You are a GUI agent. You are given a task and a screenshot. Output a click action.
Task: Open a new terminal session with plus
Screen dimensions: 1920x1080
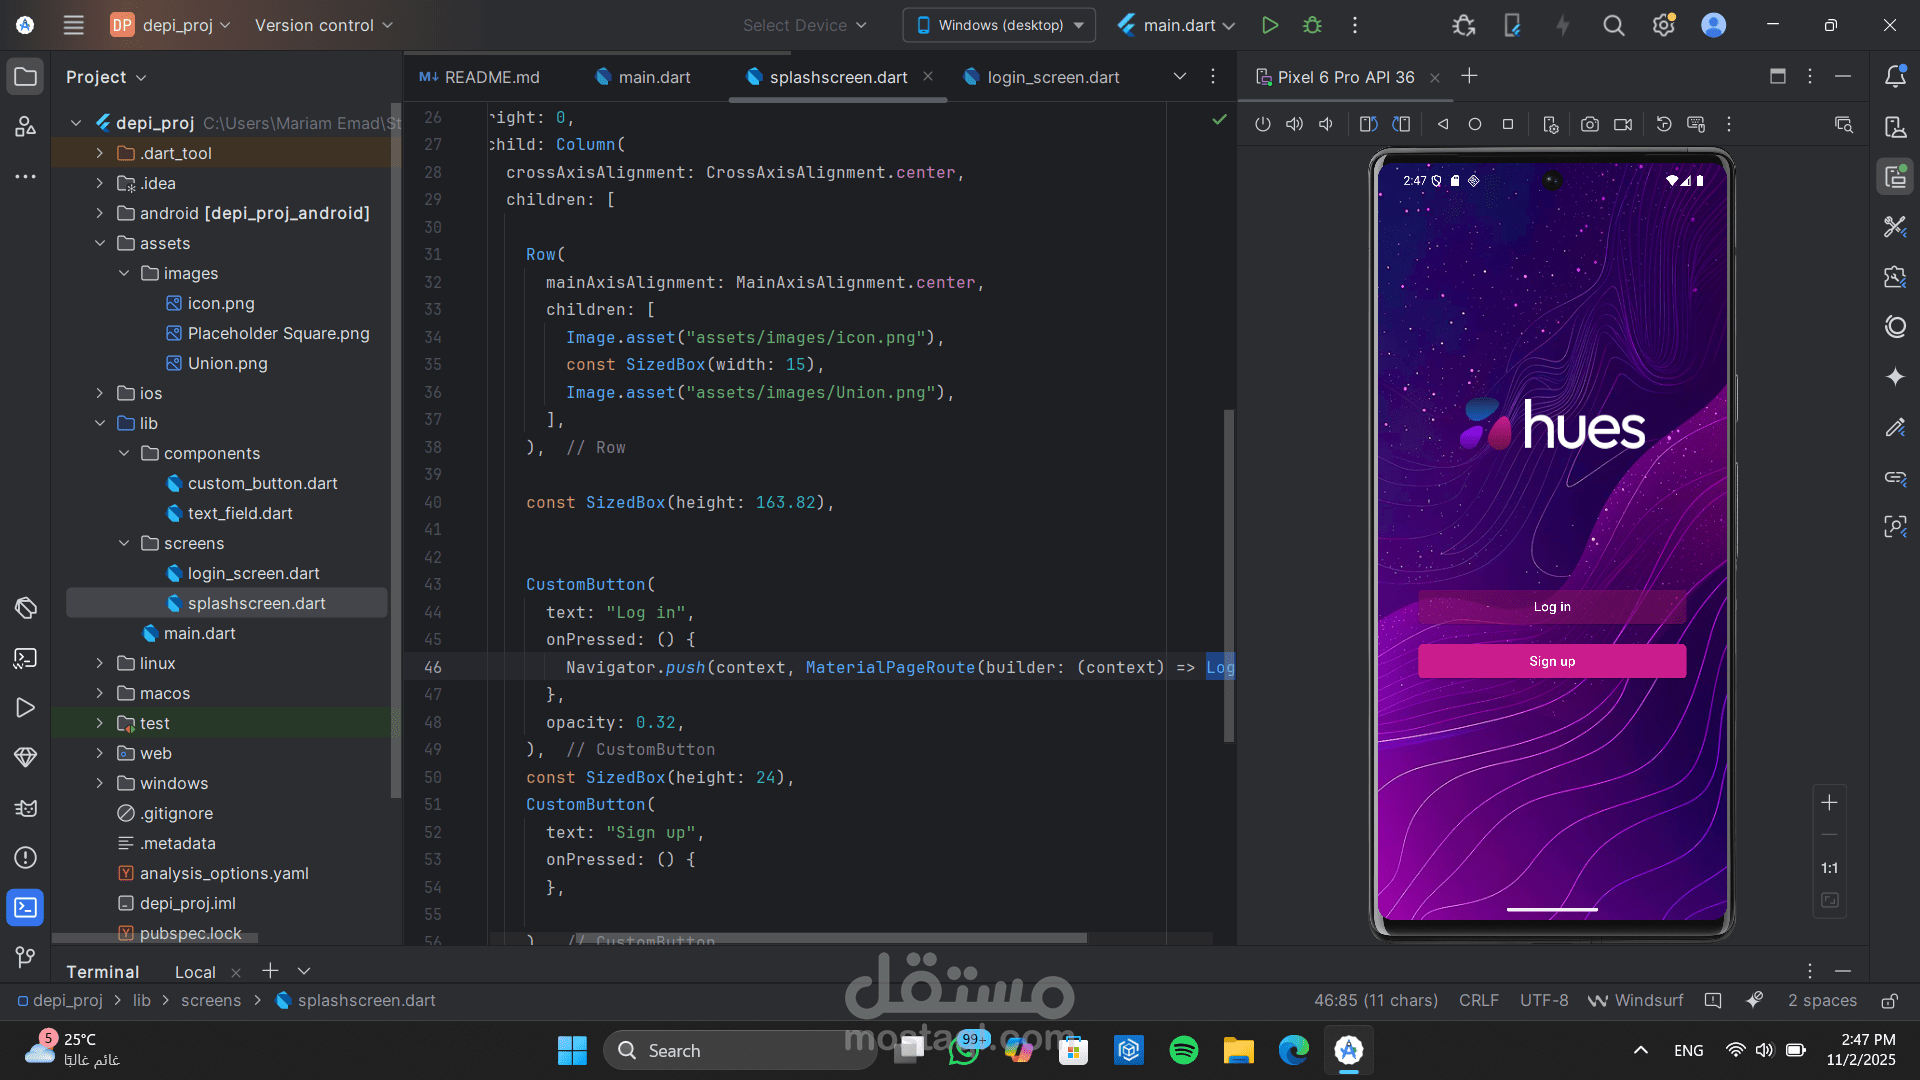(x=270, y=971)
